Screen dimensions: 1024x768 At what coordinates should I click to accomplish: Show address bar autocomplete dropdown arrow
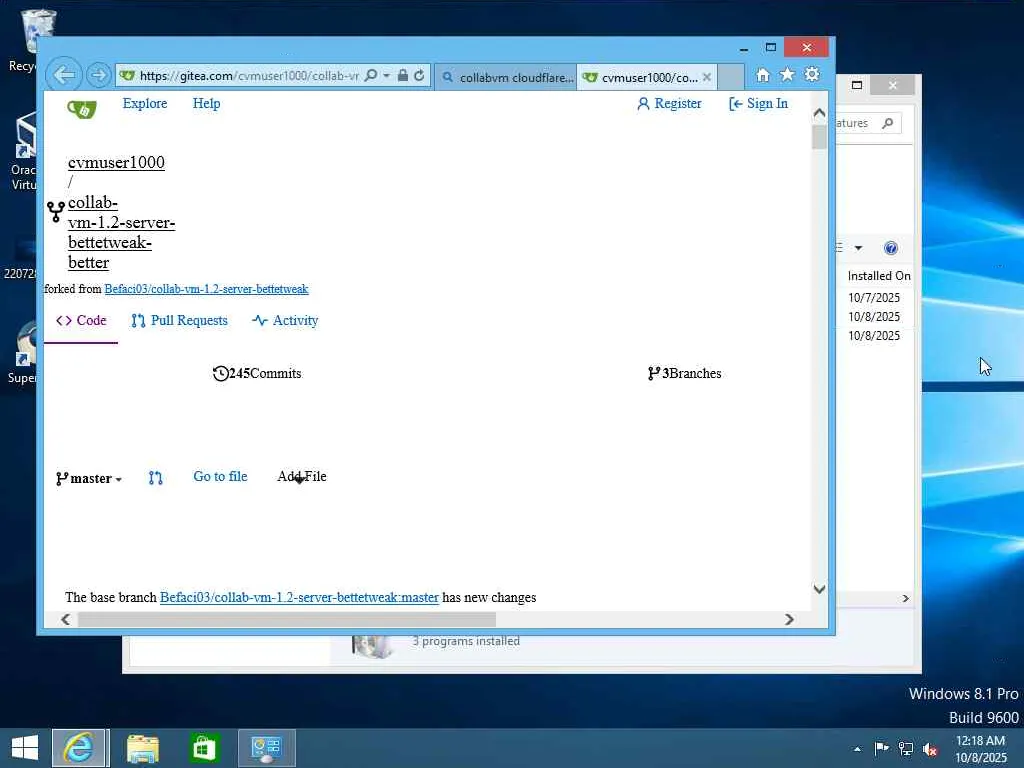(x=387, y=76)
